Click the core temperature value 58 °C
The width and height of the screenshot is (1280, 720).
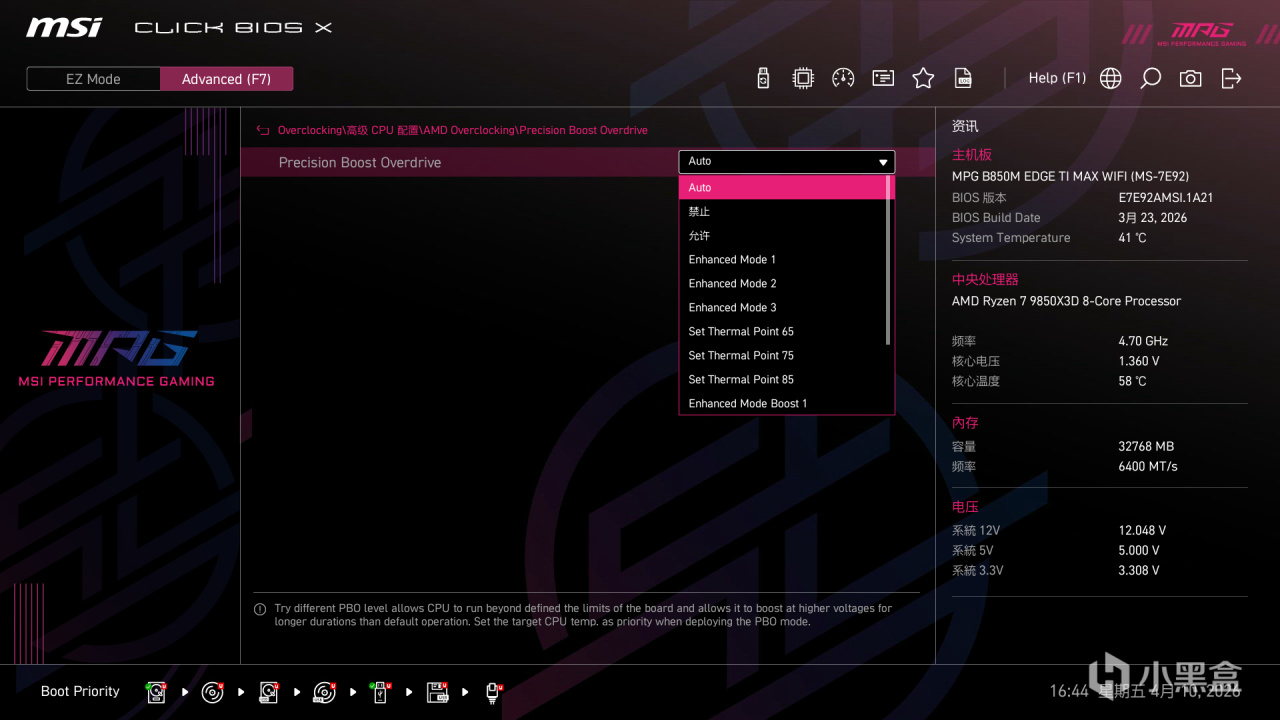(1133, 381)
